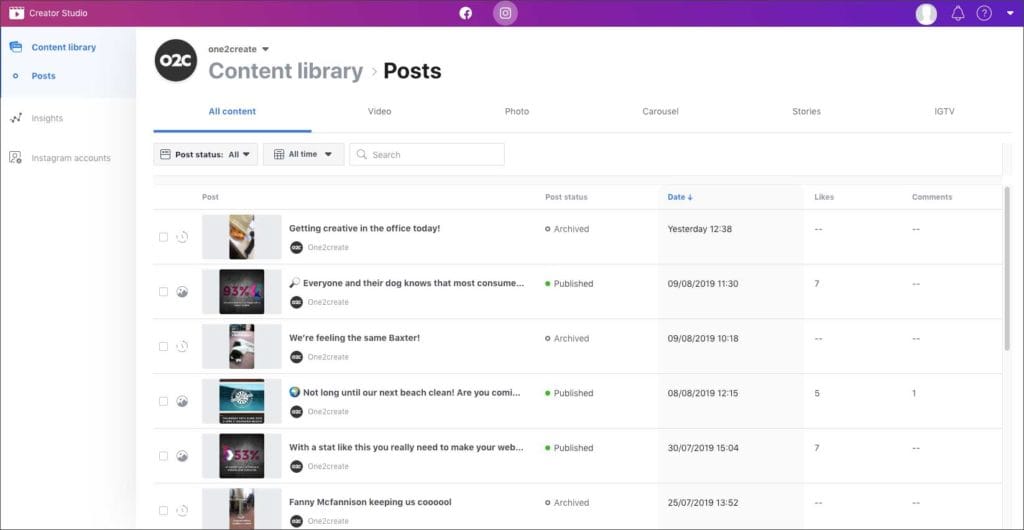Open the All time date range dropdown
The width and height of the screenshot is (1024, 530).
point(304,154)
